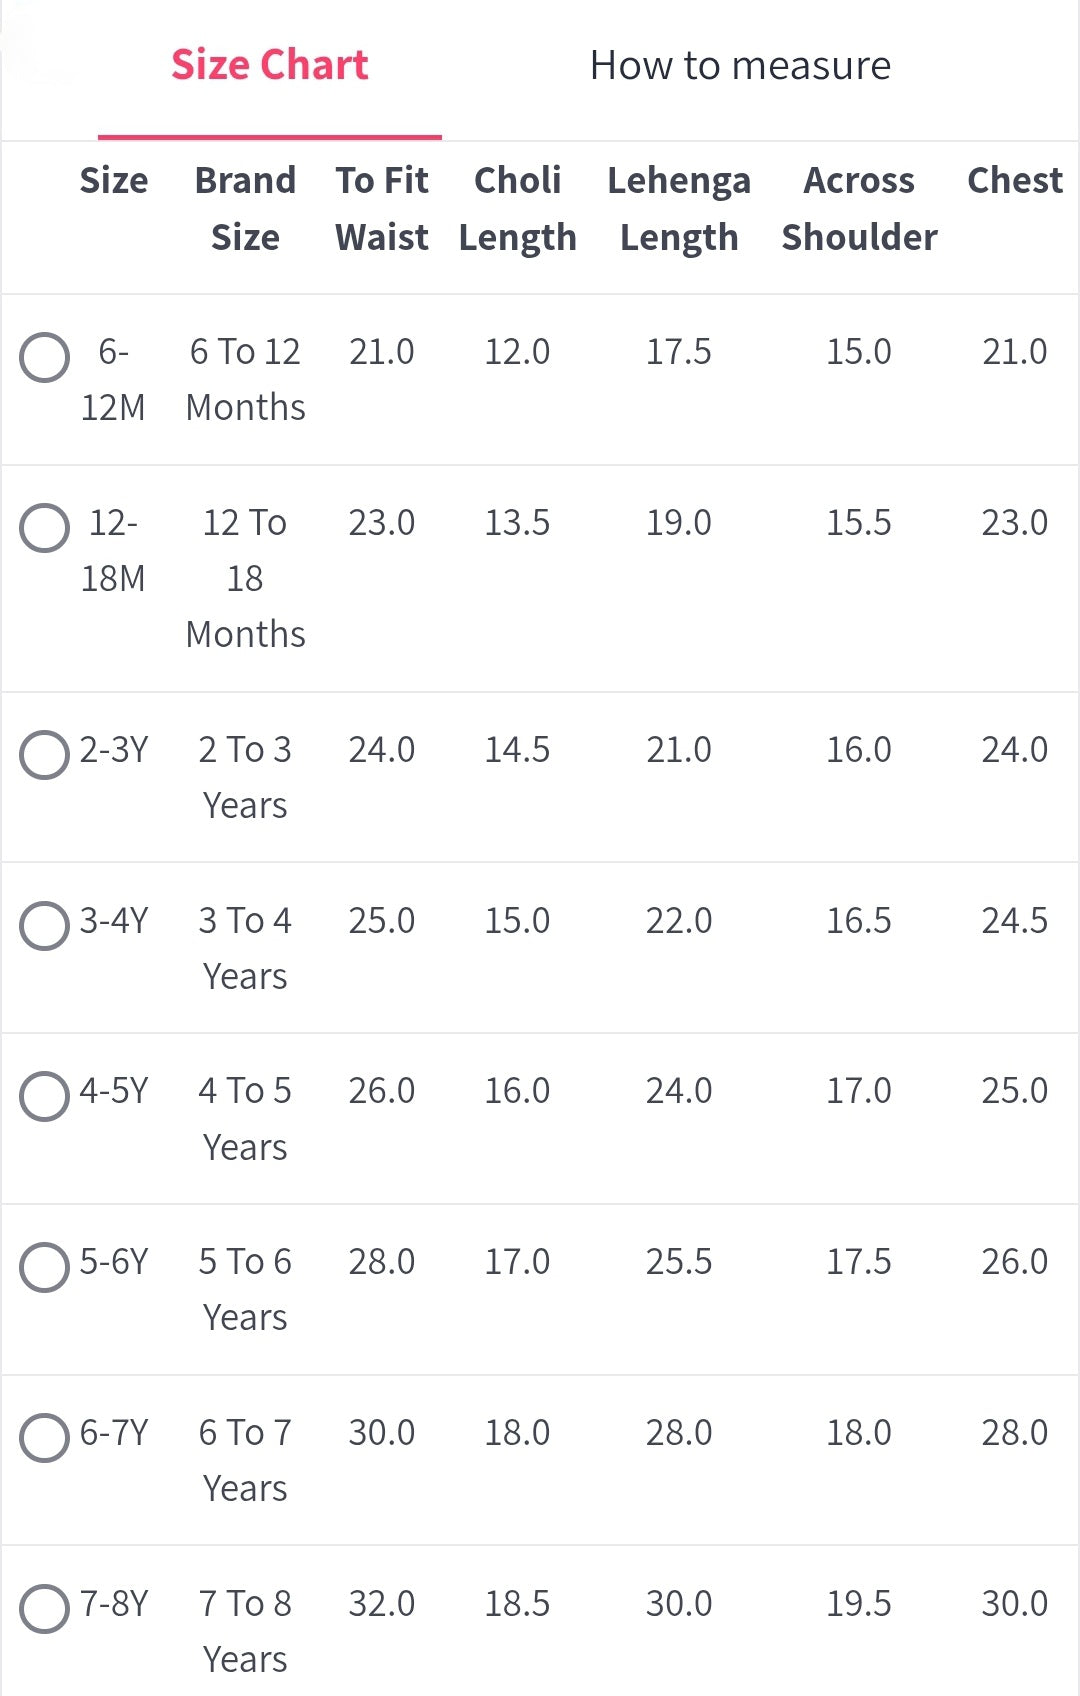
Task: Click the Lehenga Length column header
Action: [x=679, y=209]
